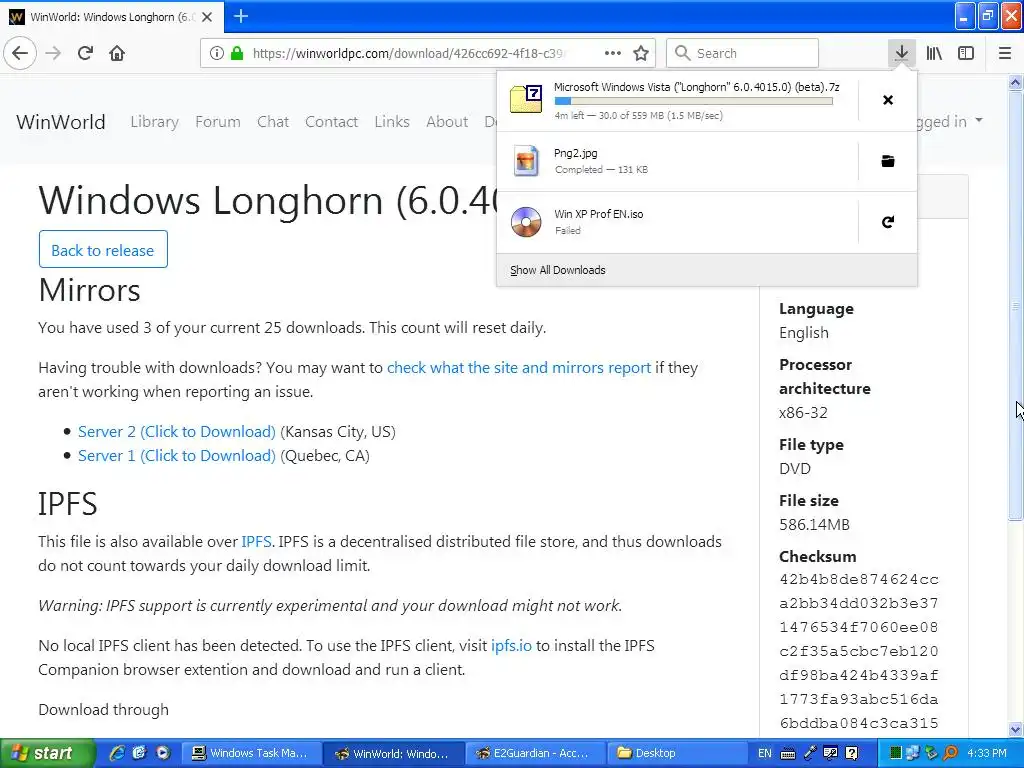Open the Windows start menu

pyautogui.click(x=47, y=753)
